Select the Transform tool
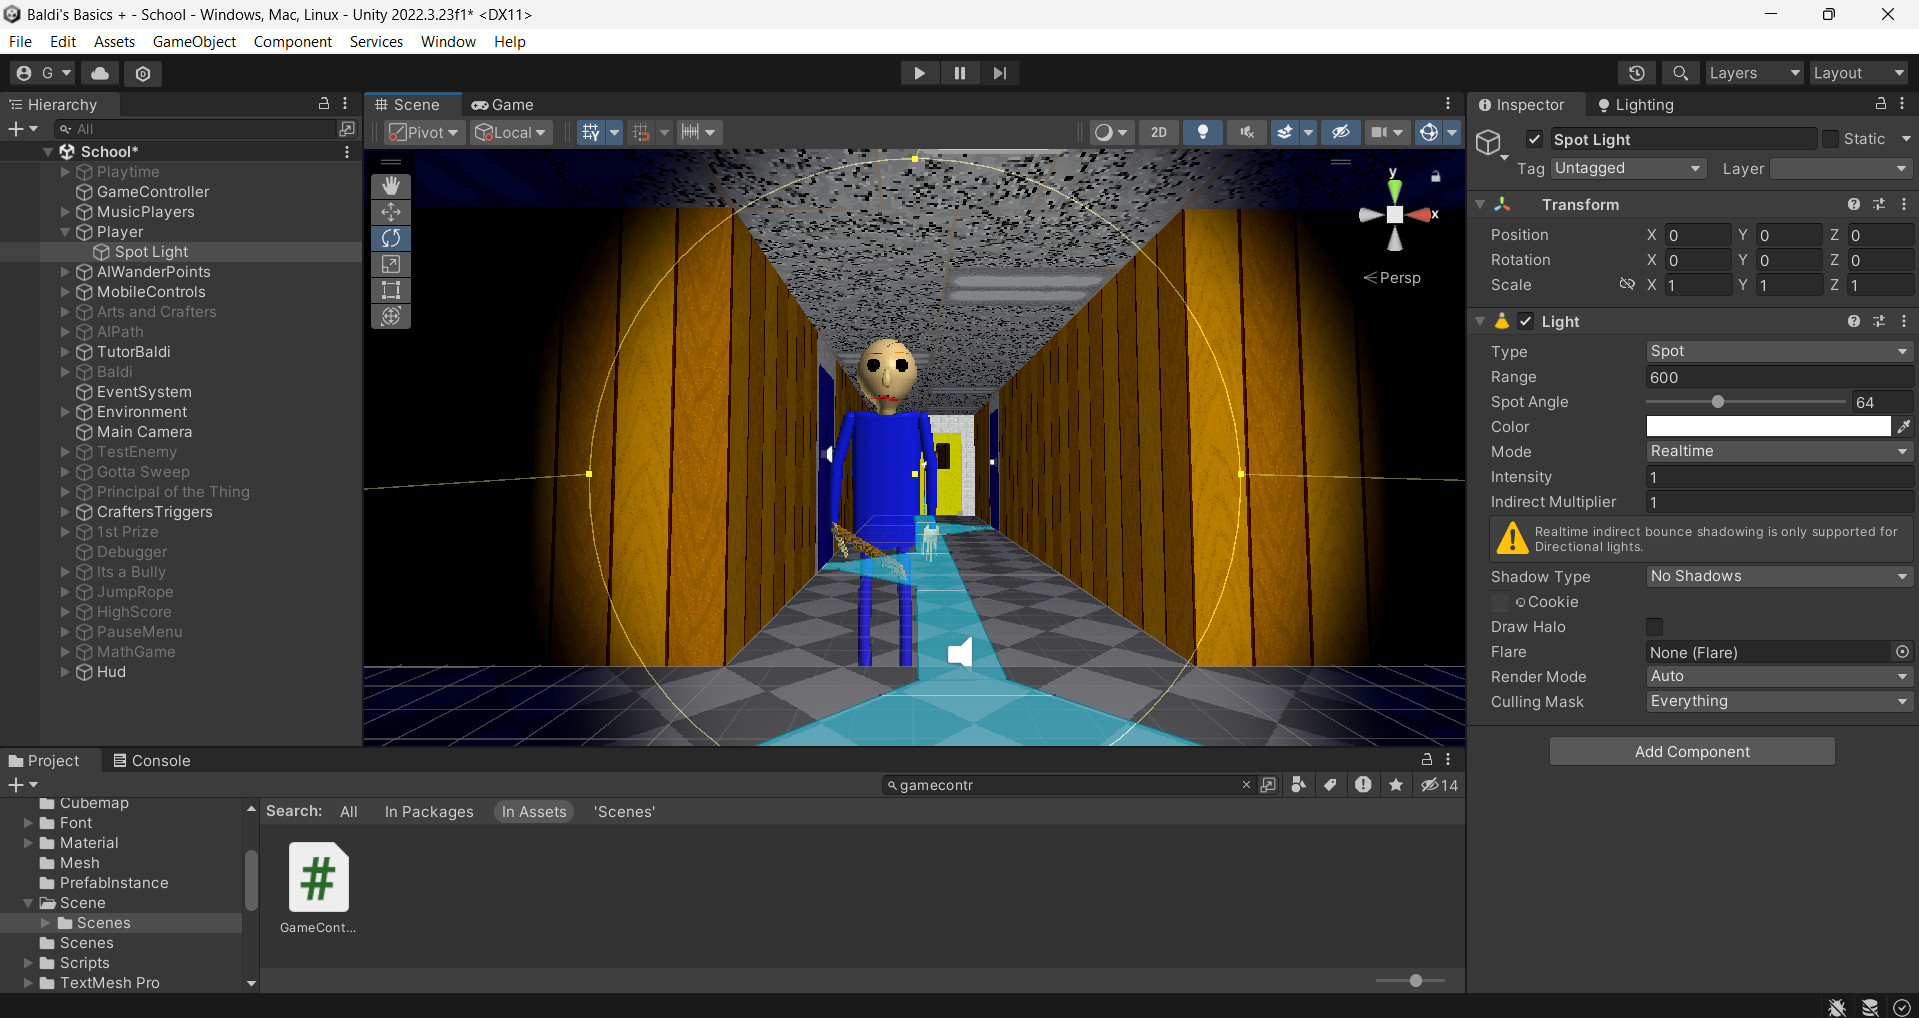Screen dimensions: 1919x1018 (391, 316)
